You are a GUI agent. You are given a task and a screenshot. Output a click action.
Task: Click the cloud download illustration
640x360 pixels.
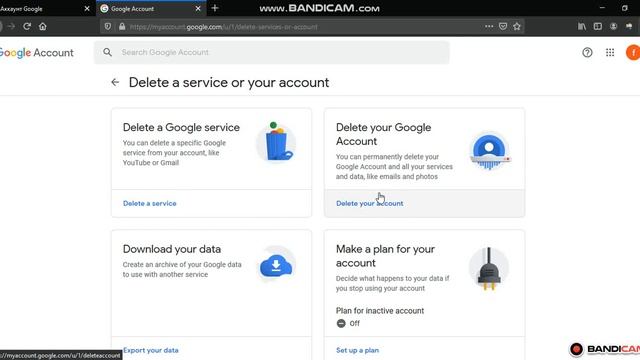coord(276,265)
